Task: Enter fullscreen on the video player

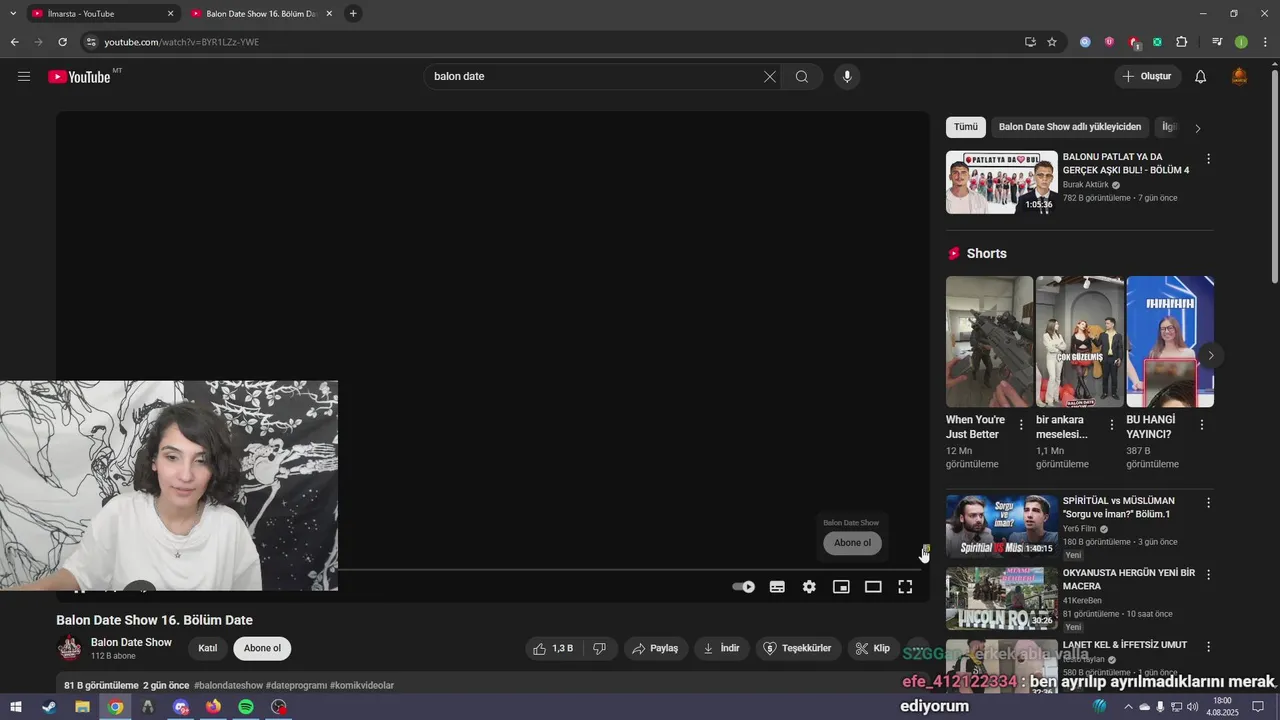Action: coord(905,587)
